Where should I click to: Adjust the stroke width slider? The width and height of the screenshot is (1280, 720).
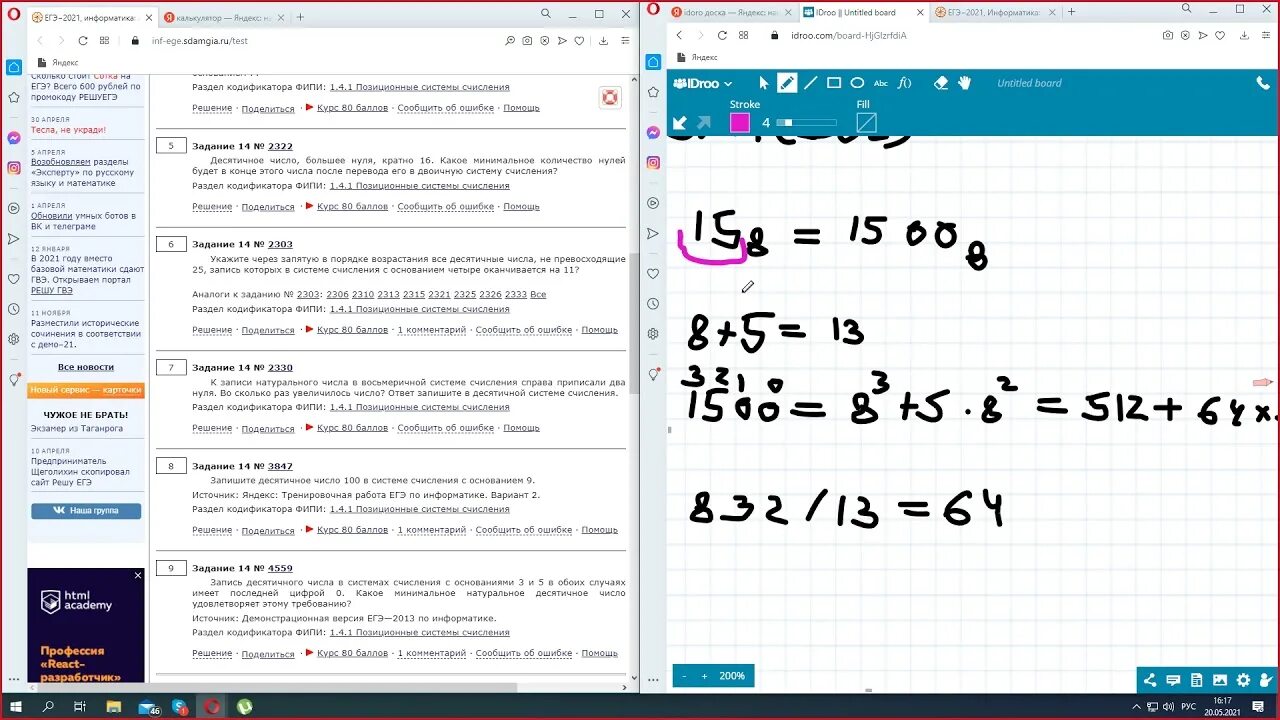pyautogui.click(x=806, y=123)
